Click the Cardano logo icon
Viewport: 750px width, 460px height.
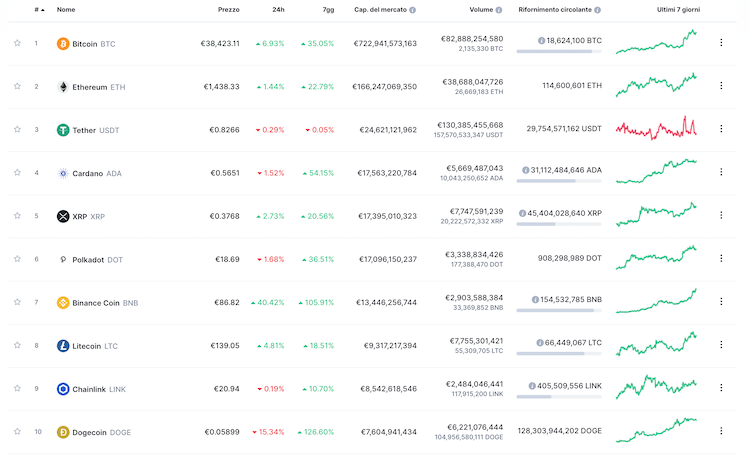point(63,173)
